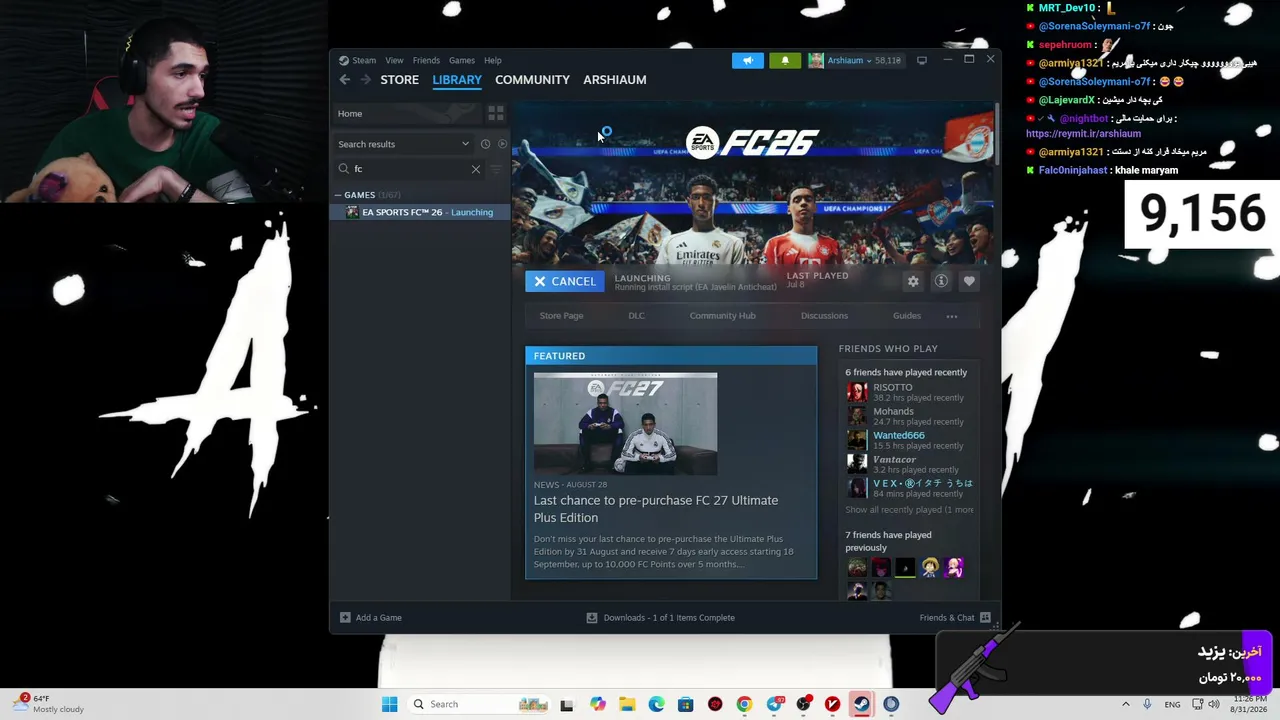Switch to the COMMUNITY tab
Screen dimensions: 1280x720
[x=532, y=80]
